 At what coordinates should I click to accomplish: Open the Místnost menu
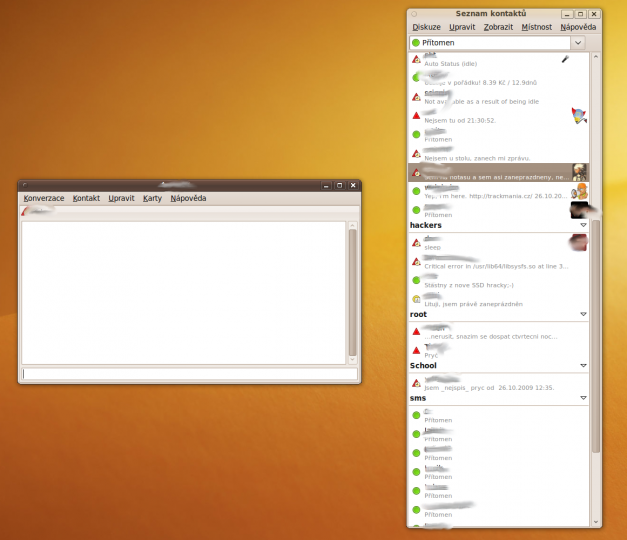tap(537, 27)
